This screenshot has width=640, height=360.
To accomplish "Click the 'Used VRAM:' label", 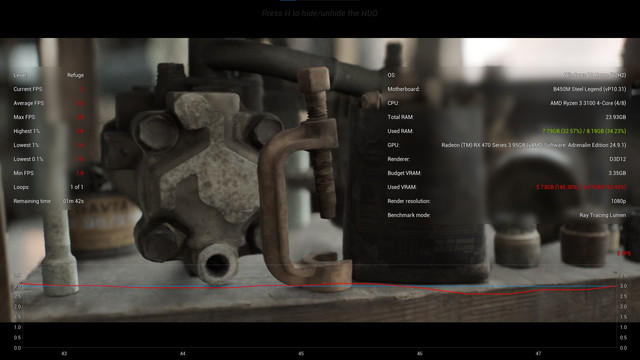I will tap(402, 187).
